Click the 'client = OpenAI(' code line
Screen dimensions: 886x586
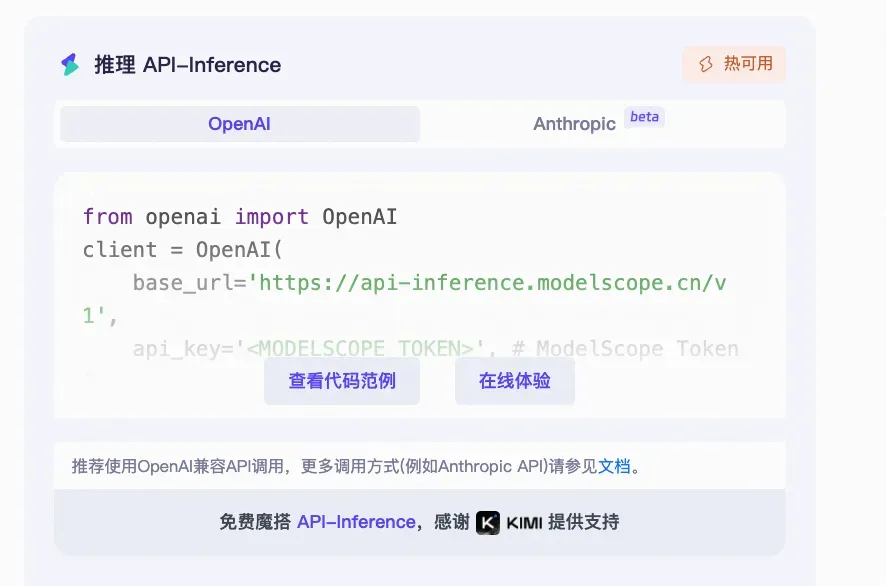pos(183,250)
